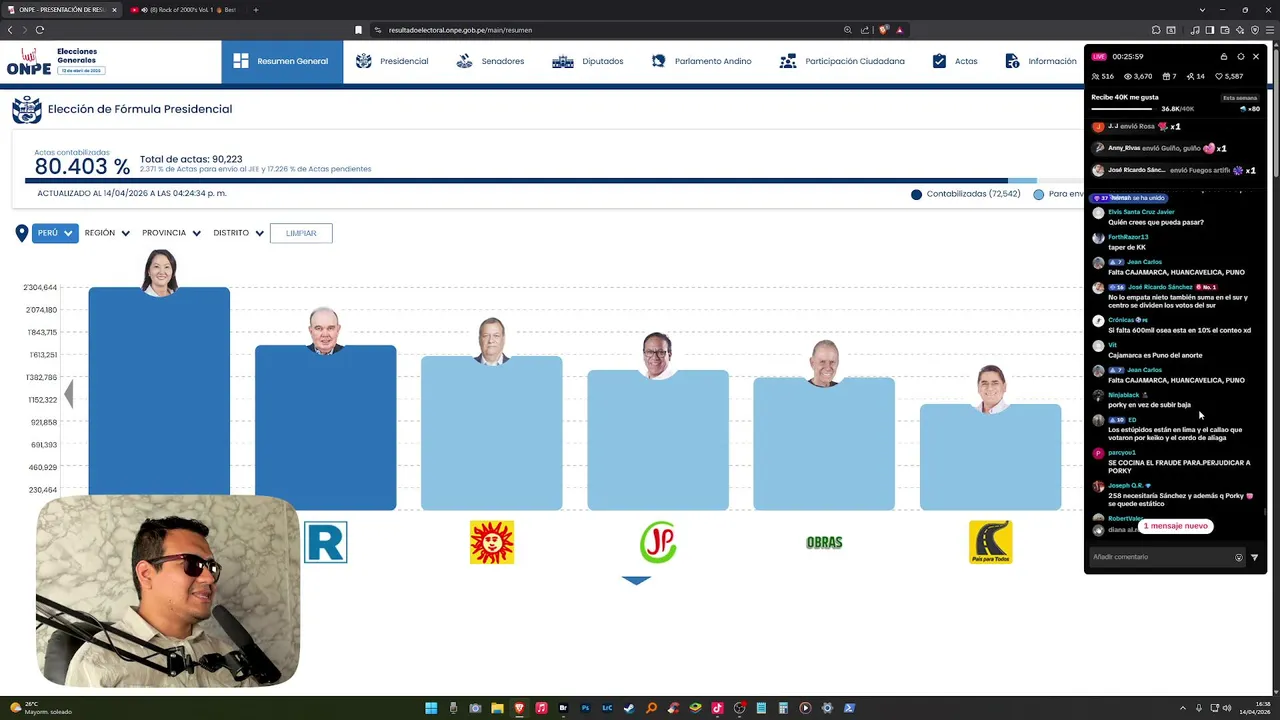Expand the REGIÓN dropdown
The image size is (1280, 720).
(x=107, y=233)
